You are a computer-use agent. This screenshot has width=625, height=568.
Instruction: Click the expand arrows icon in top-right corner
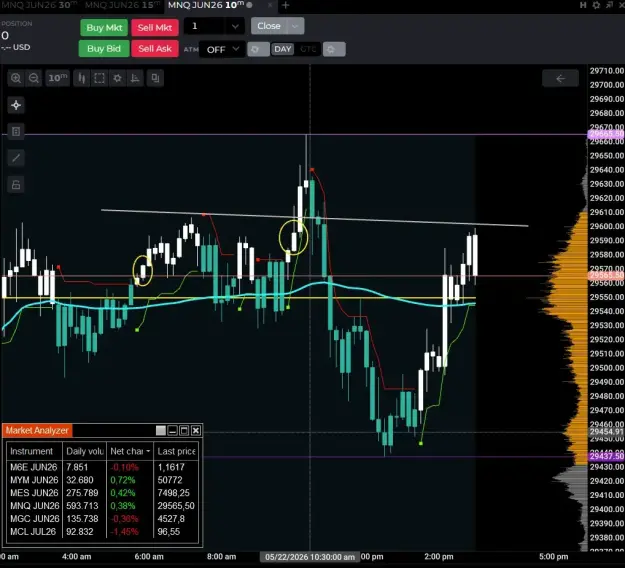(x=609, y=5)
